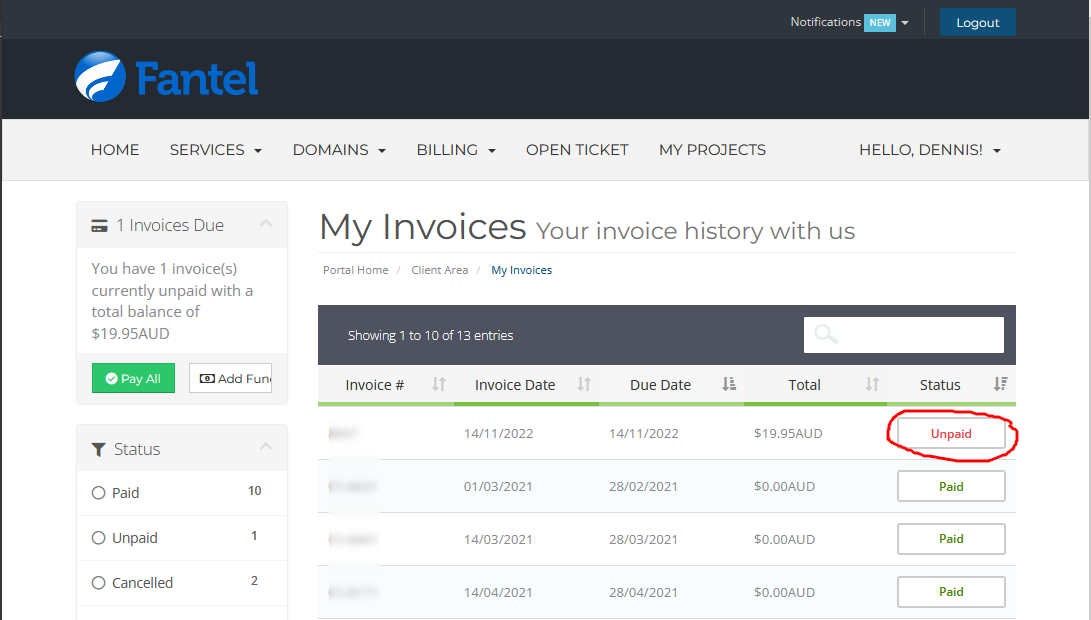Open the Notifications dropdown

pos(849,22)
